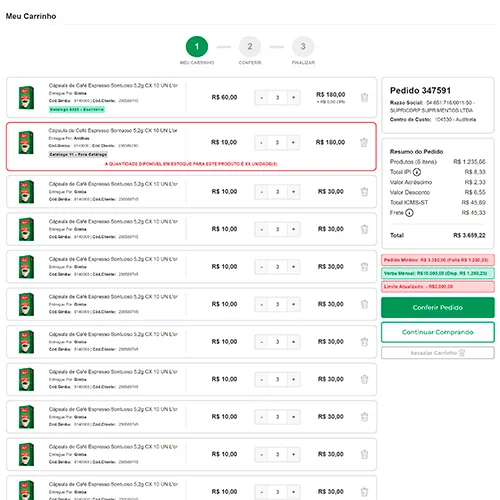Image resolution: width=500 pixels, height=500 pixels.
Task: Click the Centro de Custo Auditoria text
Action: pos(433,119)
